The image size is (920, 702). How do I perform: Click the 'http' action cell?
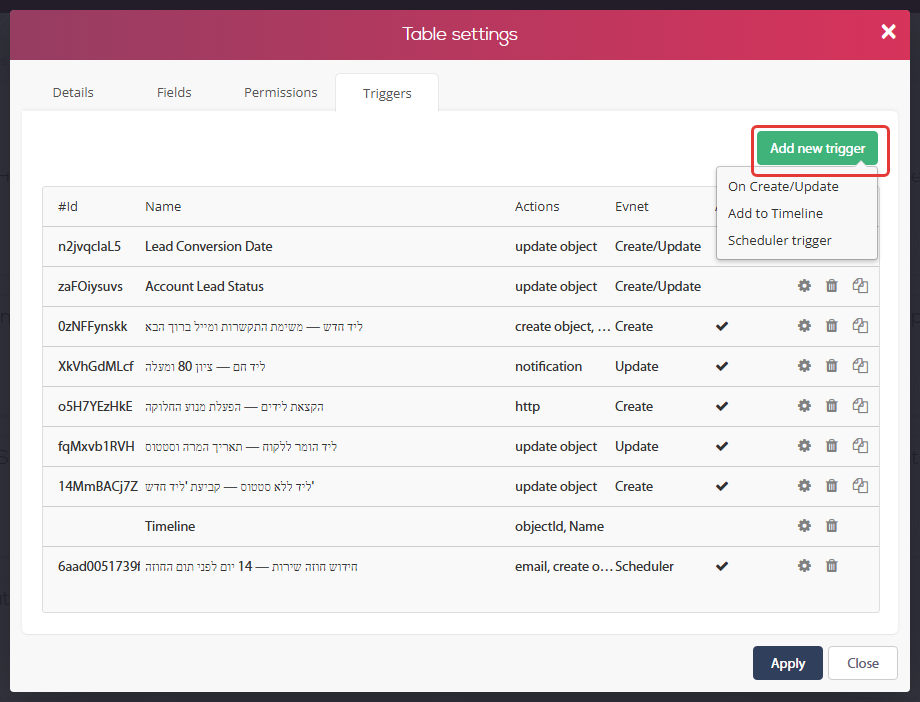(527, 406)
